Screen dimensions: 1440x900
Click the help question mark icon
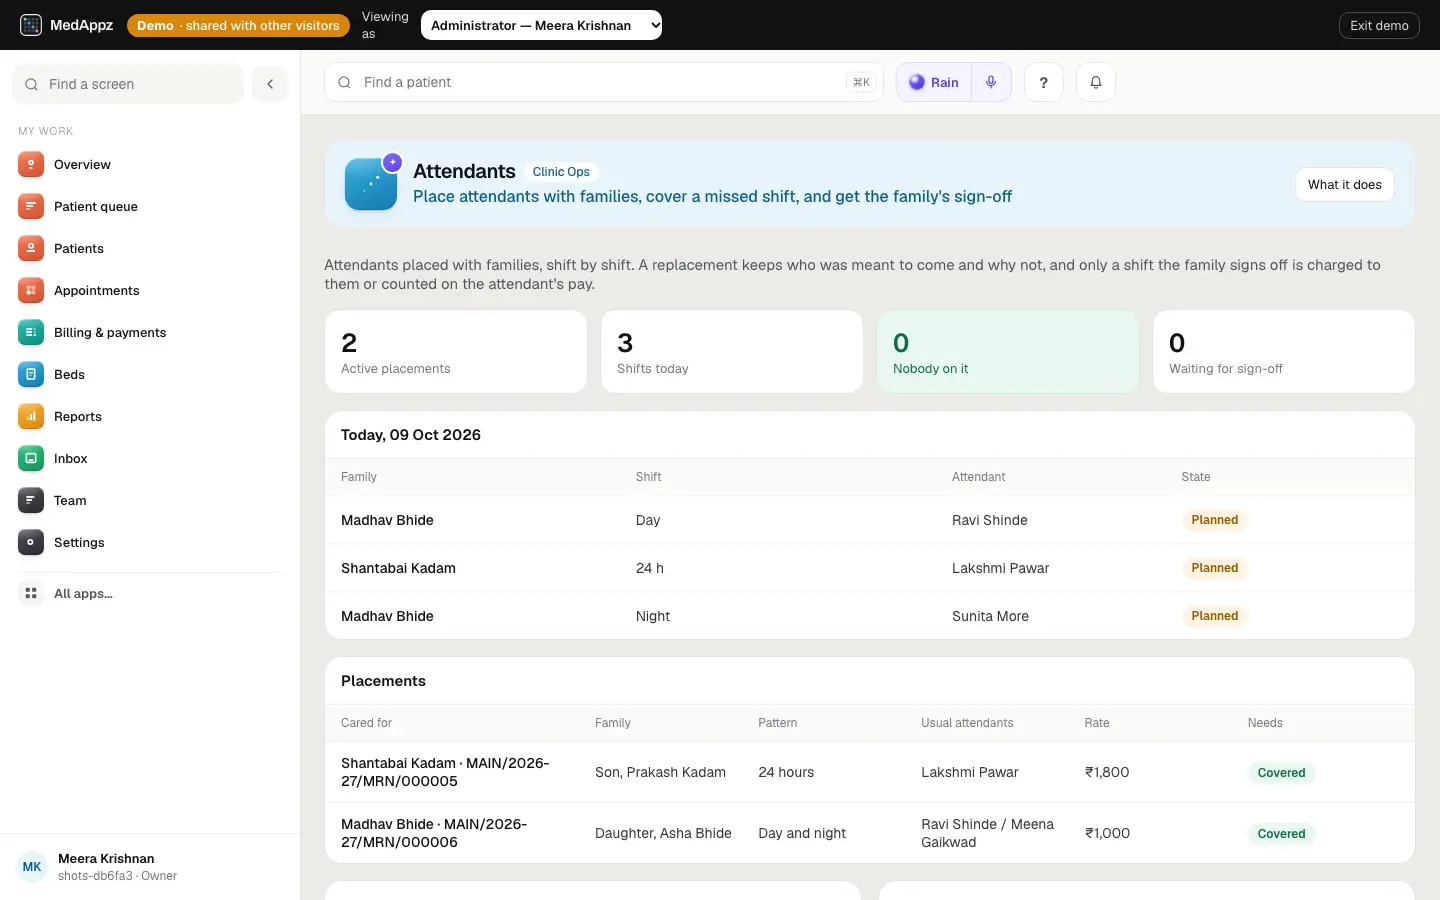click(x=1044, y=82)
